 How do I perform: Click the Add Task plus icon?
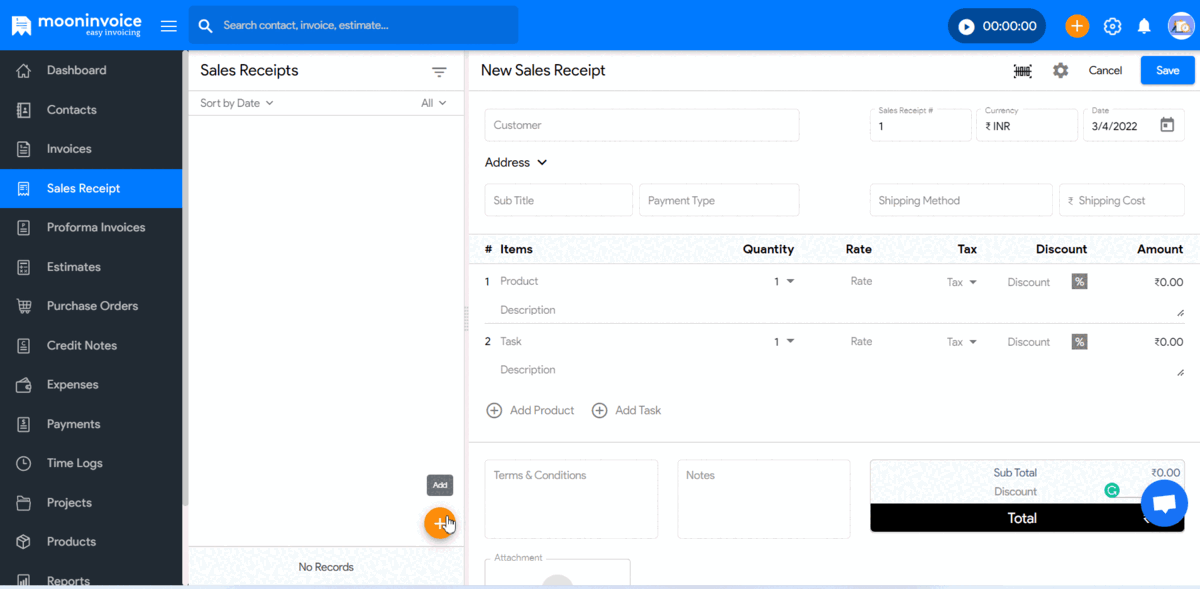(600, 410)
